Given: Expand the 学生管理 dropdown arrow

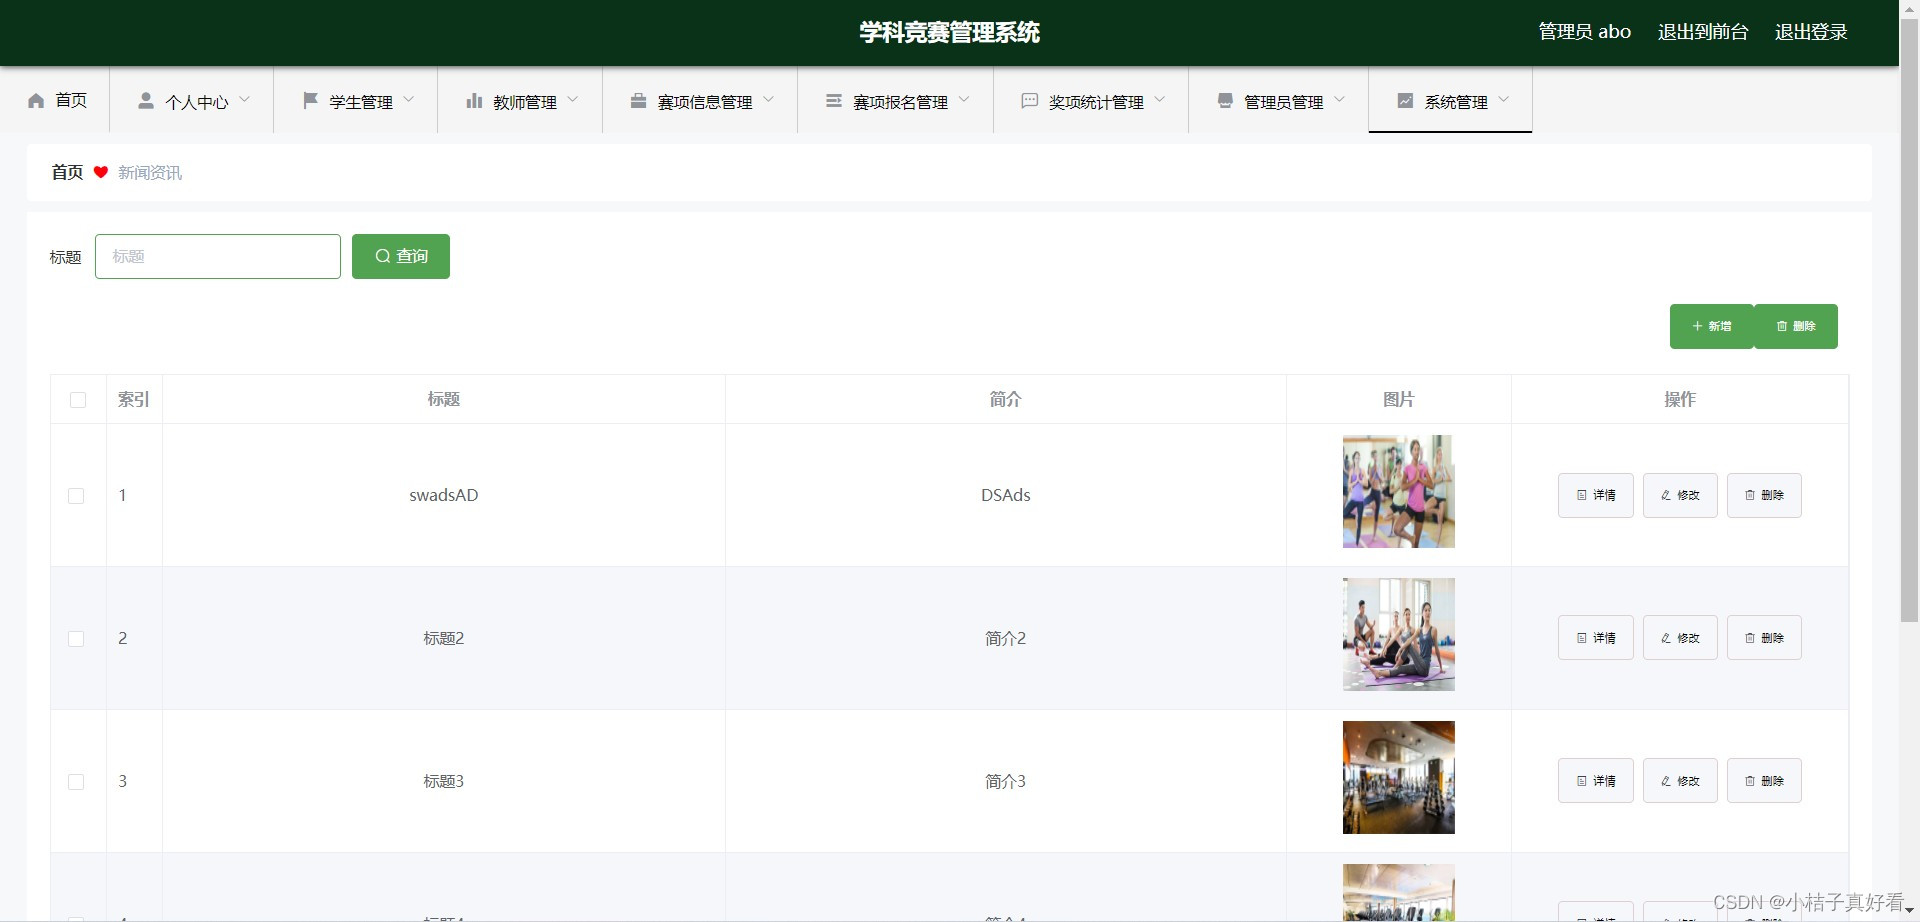Looking at the screenshot, I should [x=409, y=100].
